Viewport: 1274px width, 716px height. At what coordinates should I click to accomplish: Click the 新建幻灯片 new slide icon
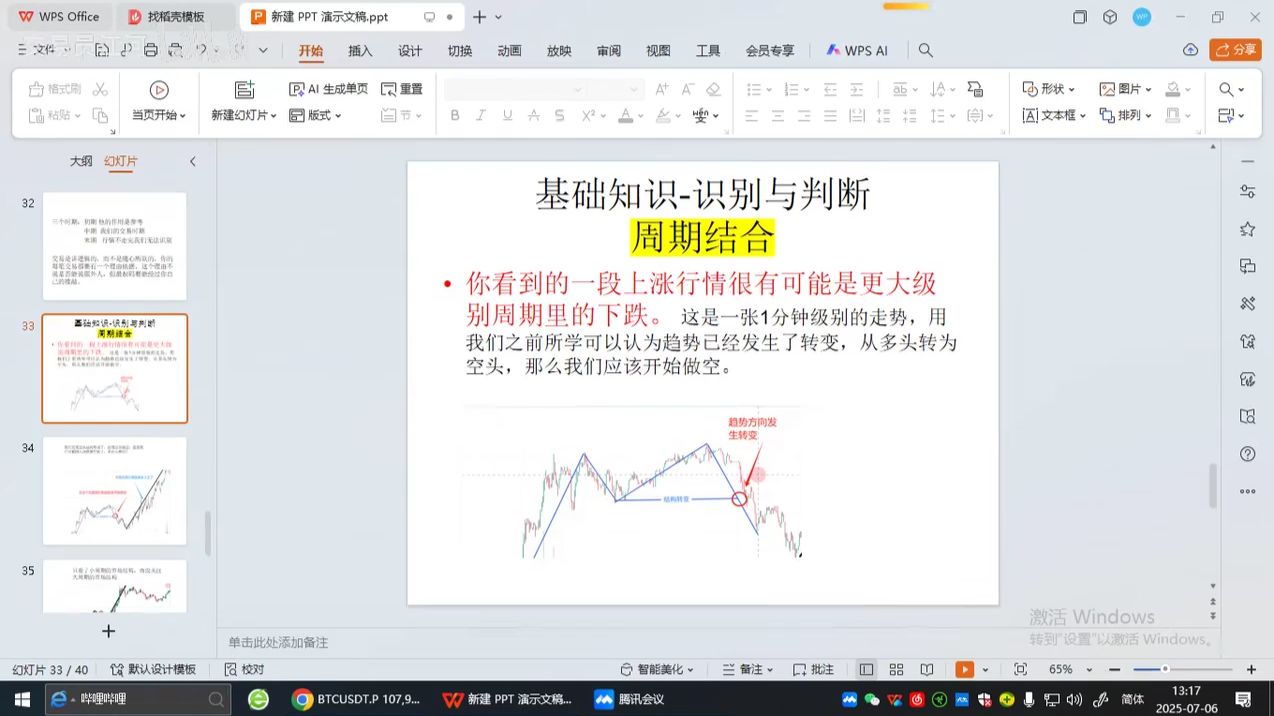[244, 90]
